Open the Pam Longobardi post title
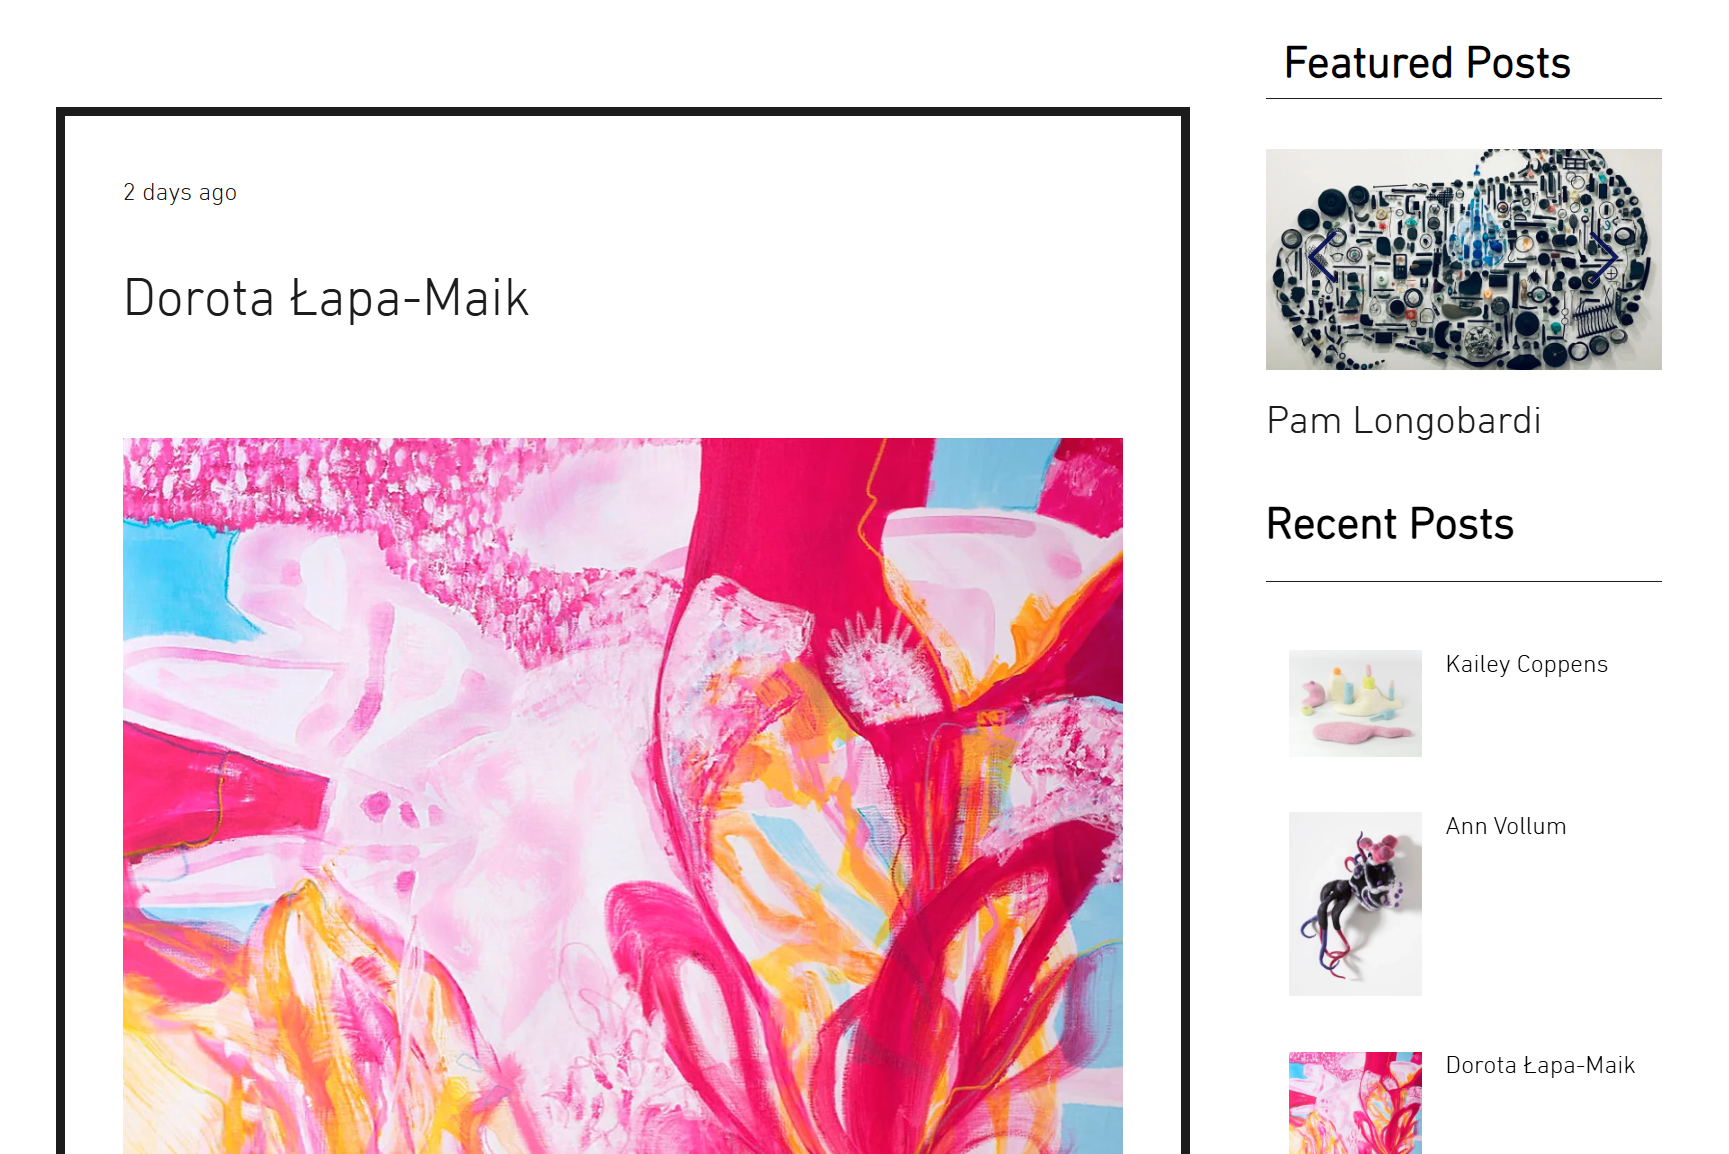This screenshot has width=1729, height=1154. coord(1403,421)
